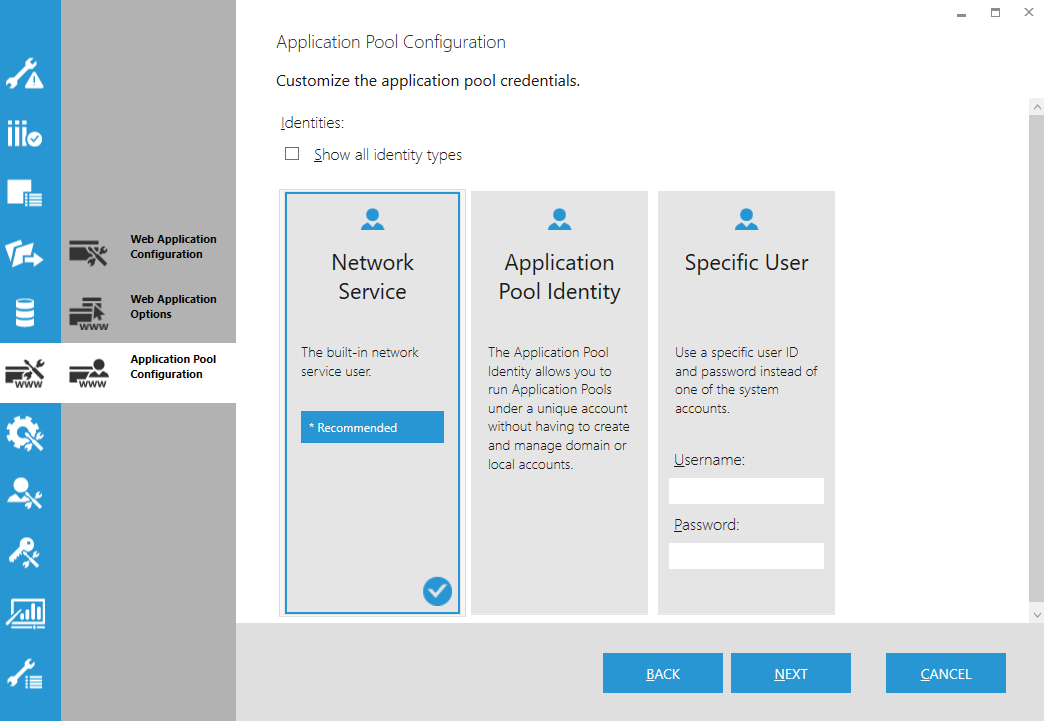Click the Application Pool Configuration heading
The image size is (1044, 721).
pos(391,42)
